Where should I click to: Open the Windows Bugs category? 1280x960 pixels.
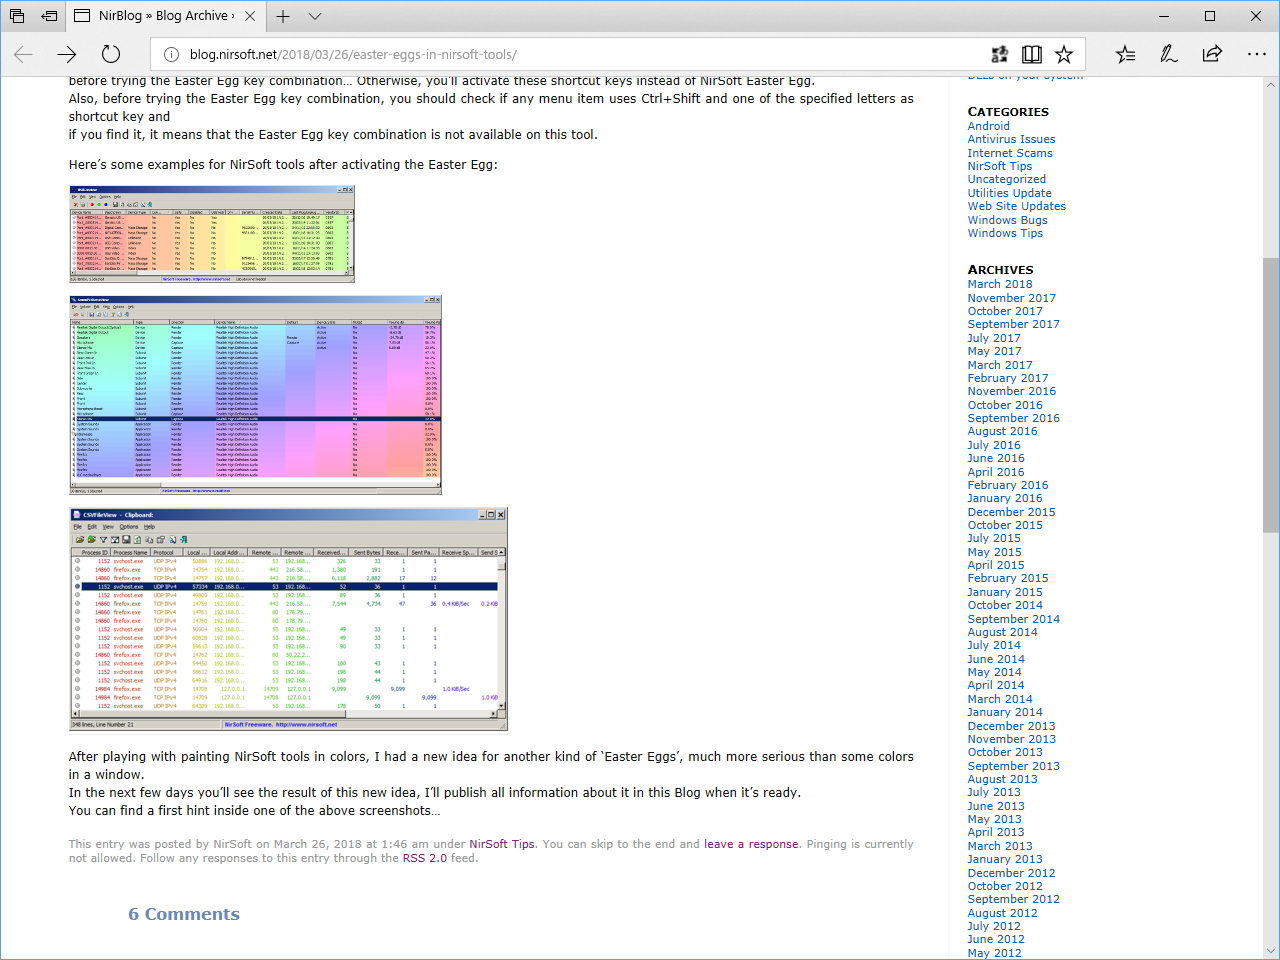1008,220
